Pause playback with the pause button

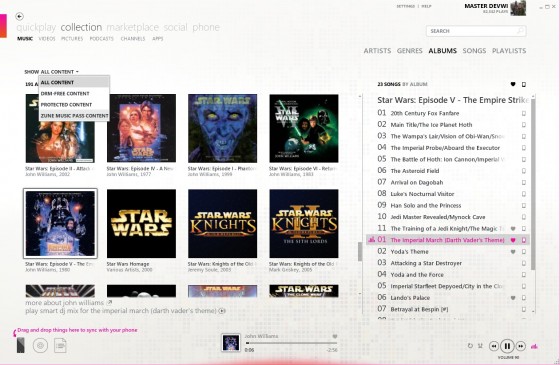click(x=507, y=346)
